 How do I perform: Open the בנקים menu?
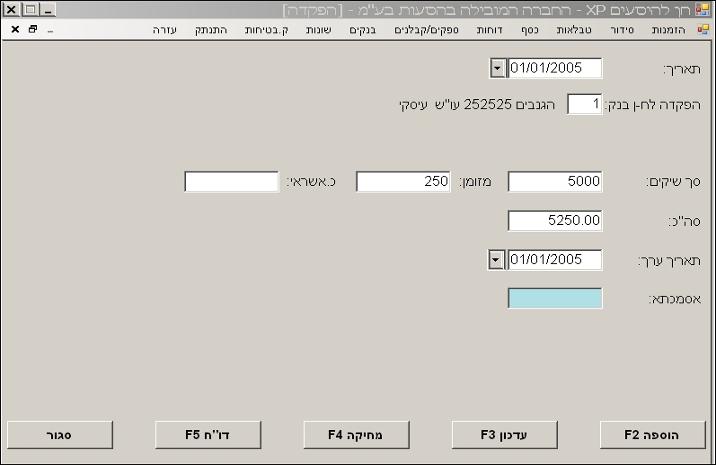(363, 30)
